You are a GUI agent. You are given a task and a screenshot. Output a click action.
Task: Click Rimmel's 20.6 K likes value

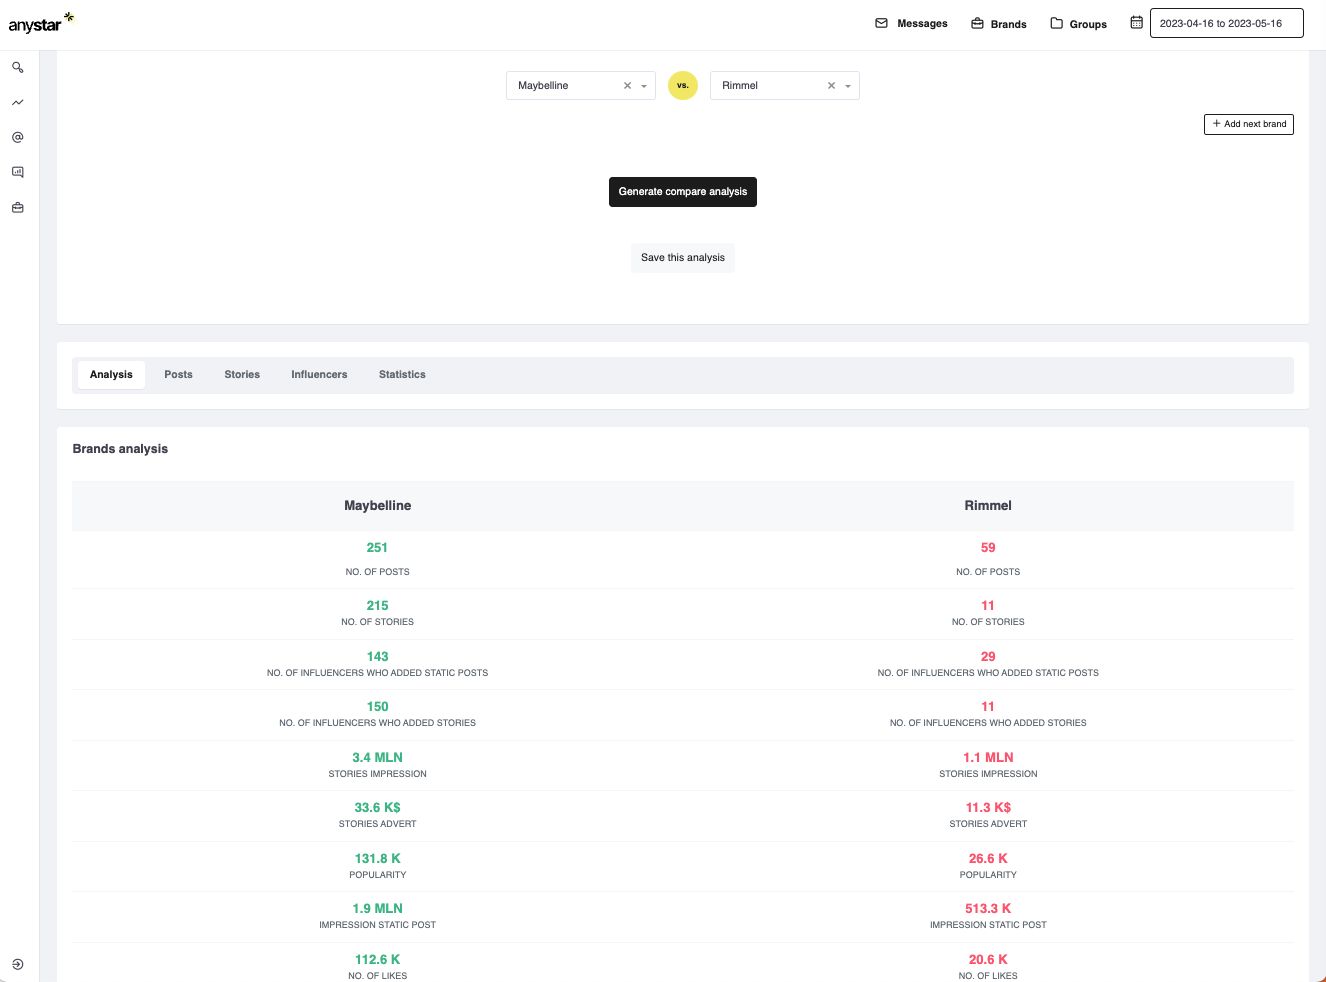click(988, 960)
